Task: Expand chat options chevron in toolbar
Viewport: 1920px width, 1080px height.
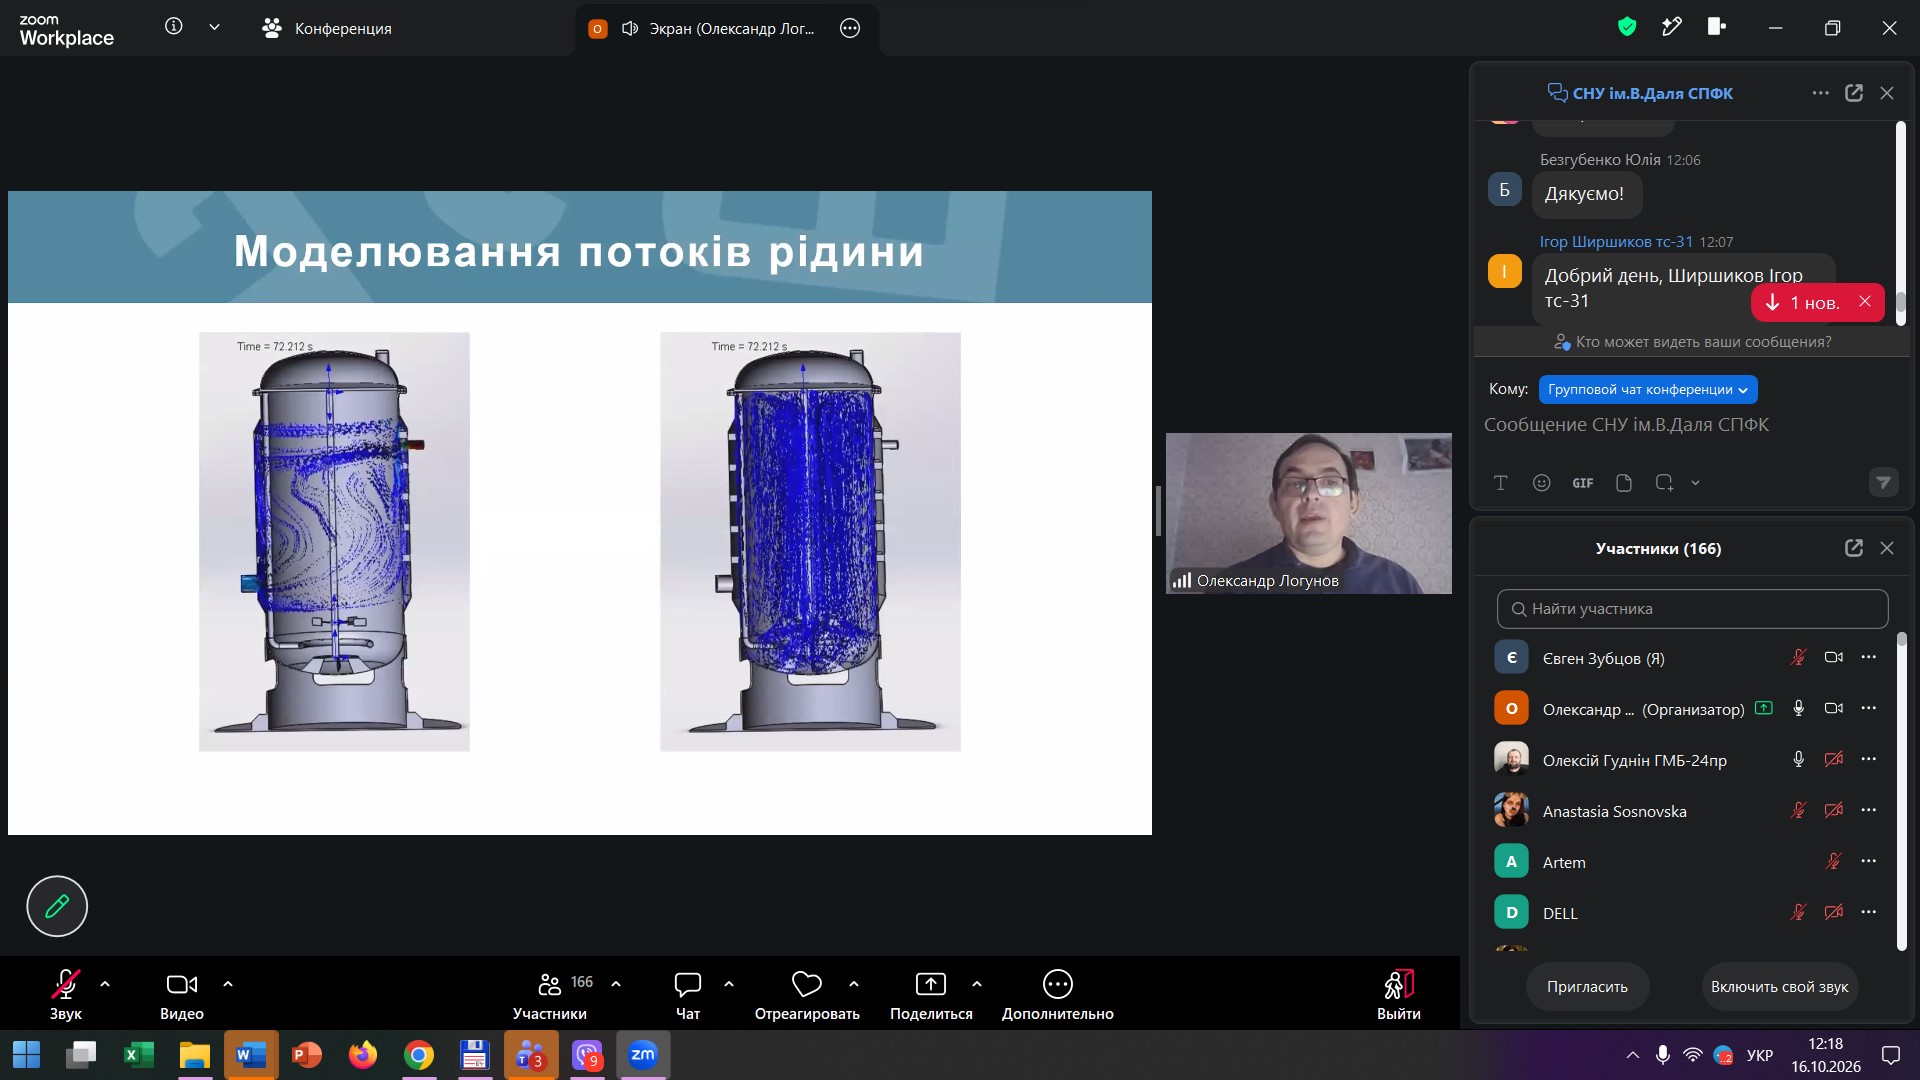Action: [x=729, y=984]
